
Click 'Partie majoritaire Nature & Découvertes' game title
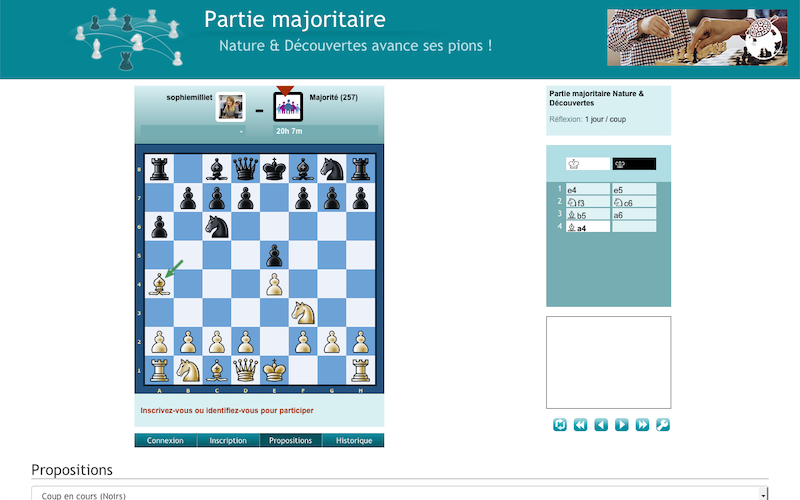[x=596, y=98]
